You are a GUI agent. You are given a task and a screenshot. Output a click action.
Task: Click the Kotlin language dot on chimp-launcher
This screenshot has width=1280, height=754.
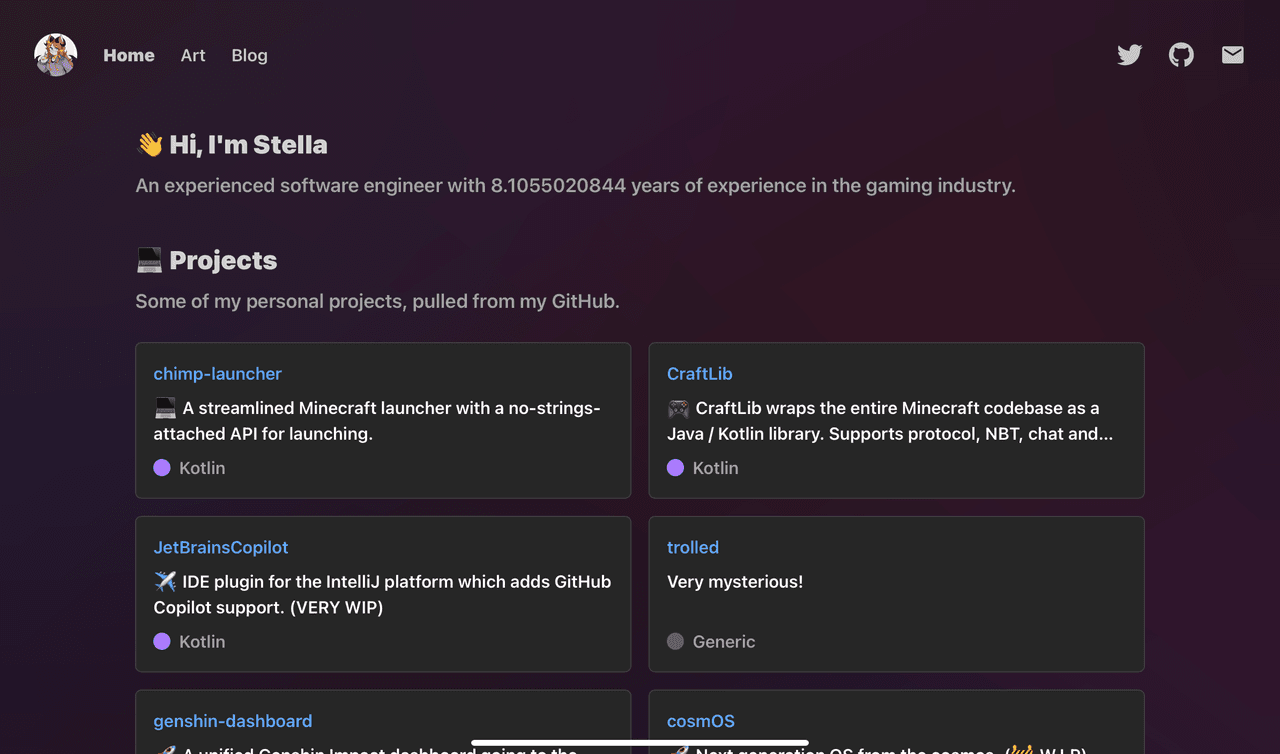pos(162,468)
